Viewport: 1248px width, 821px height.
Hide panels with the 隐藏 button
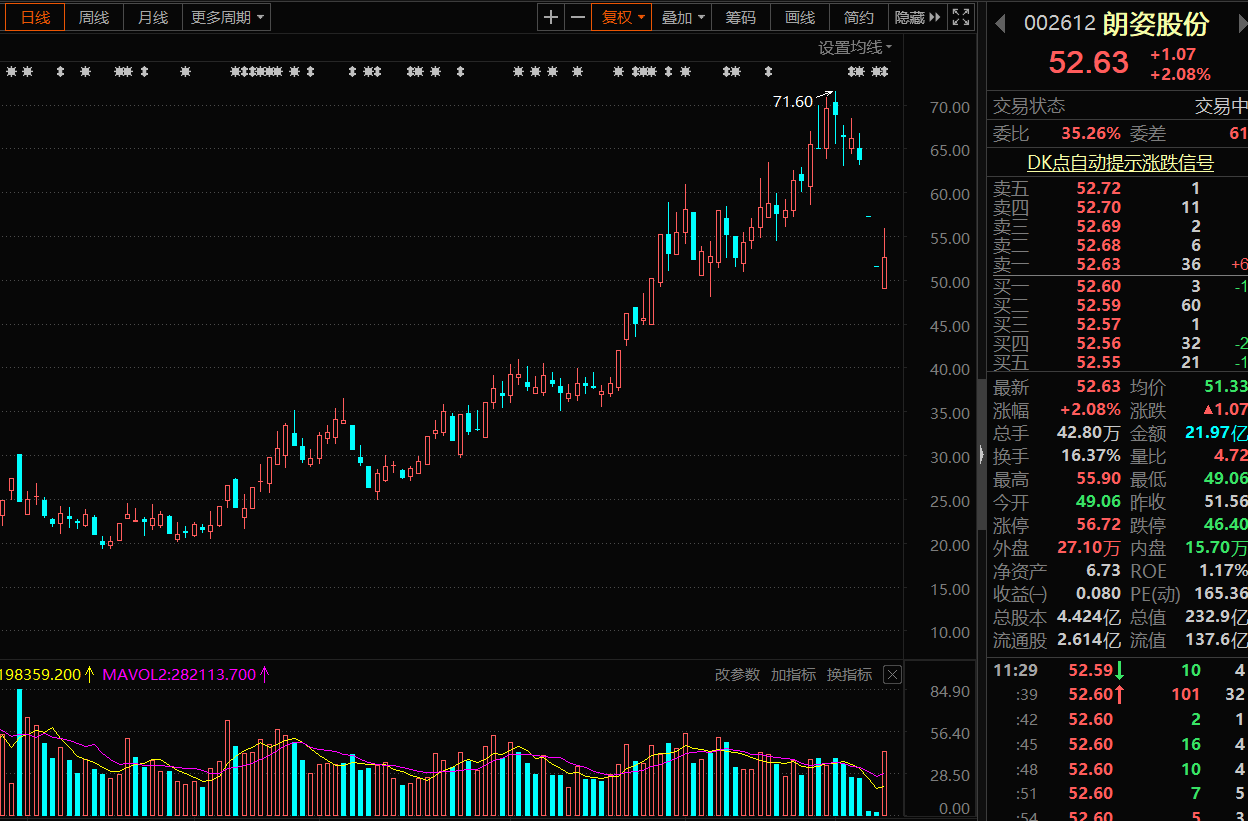[x=917, y=17]
